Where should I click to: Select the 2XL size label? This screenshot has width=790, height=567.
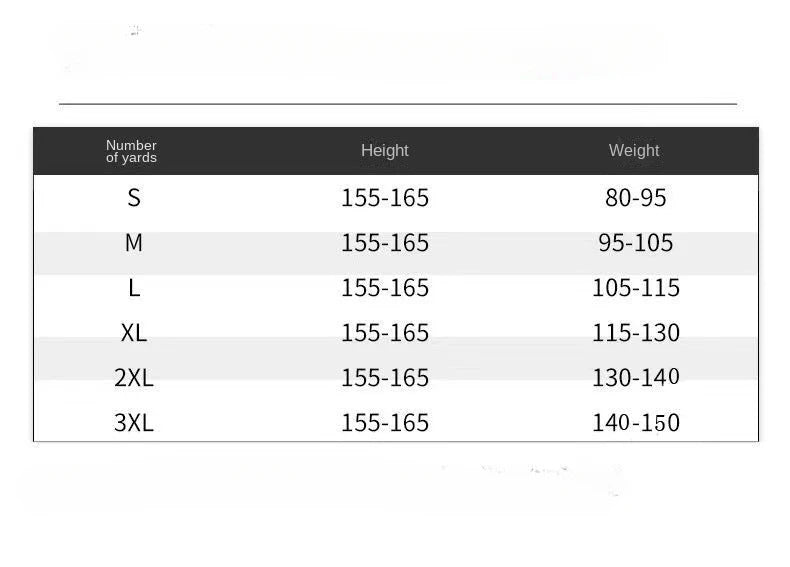pyautogui.click(x=134, y=377)
